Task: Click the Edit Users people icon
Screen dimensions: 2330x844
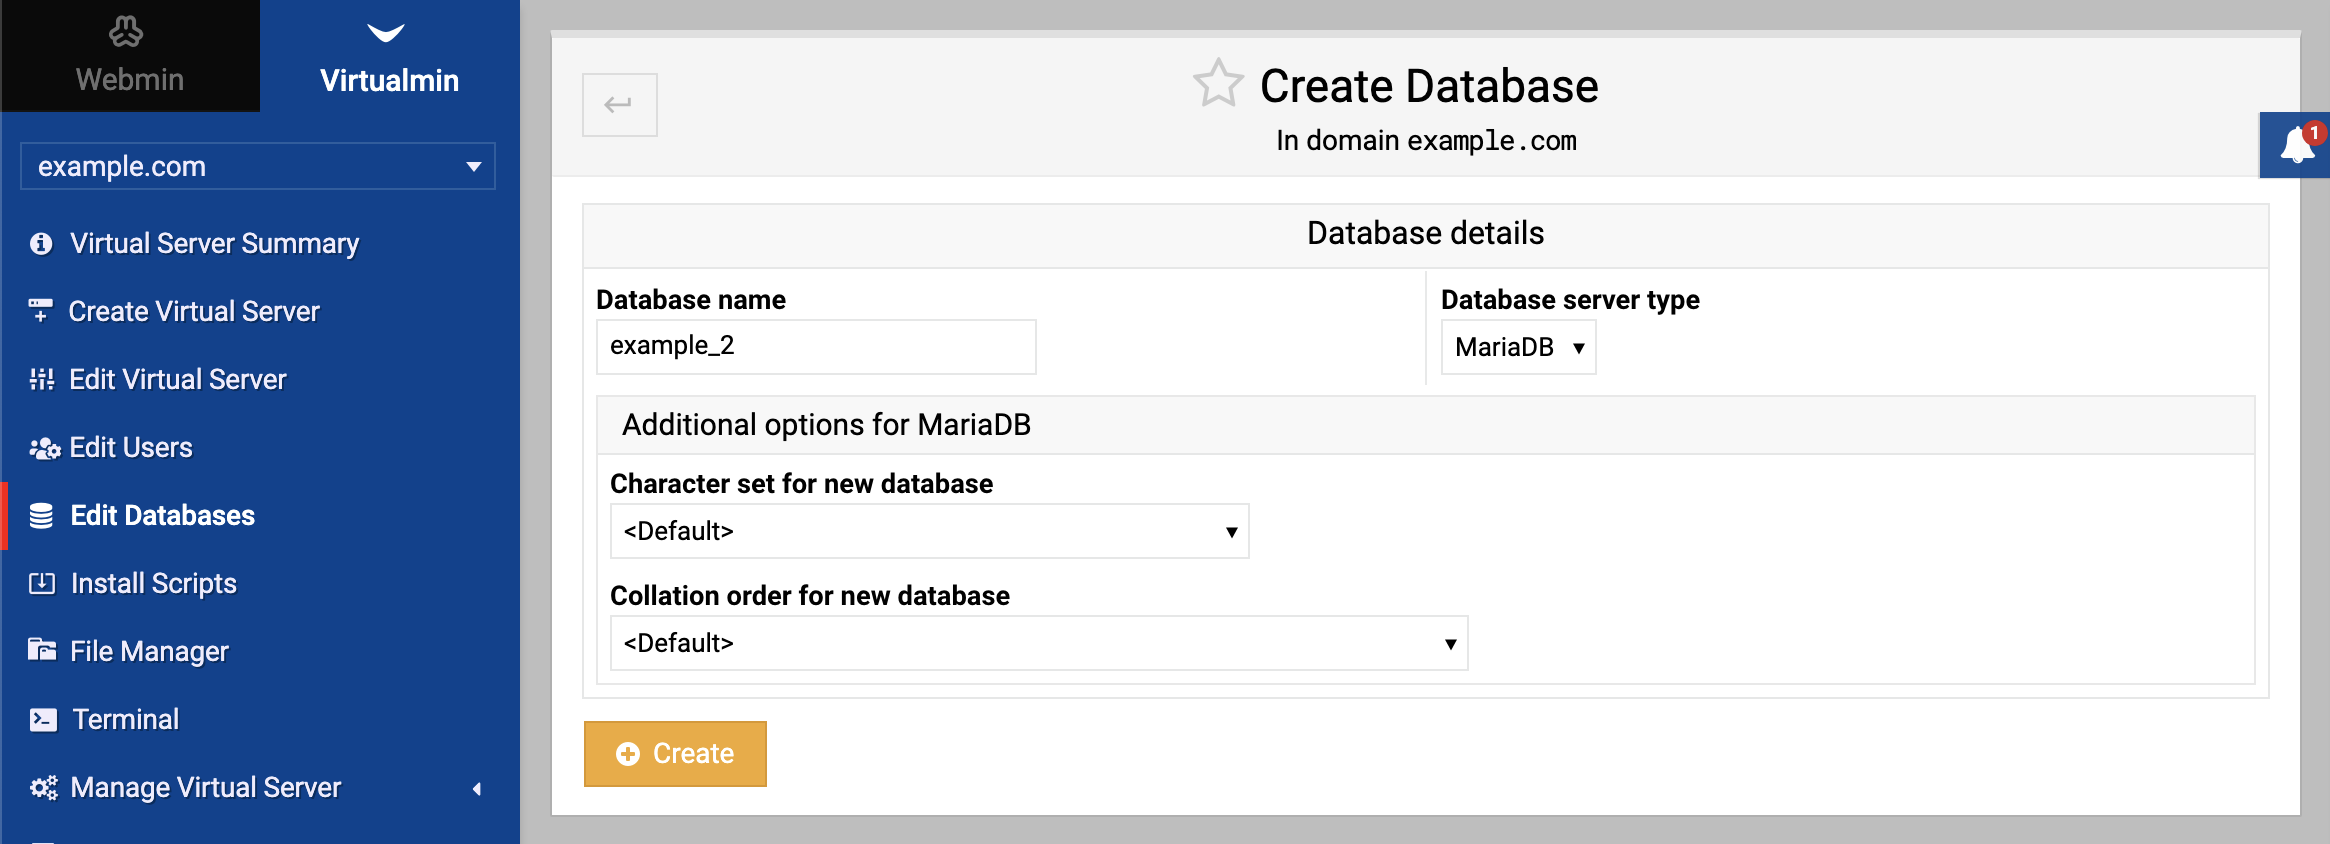Action: [44, 448]
